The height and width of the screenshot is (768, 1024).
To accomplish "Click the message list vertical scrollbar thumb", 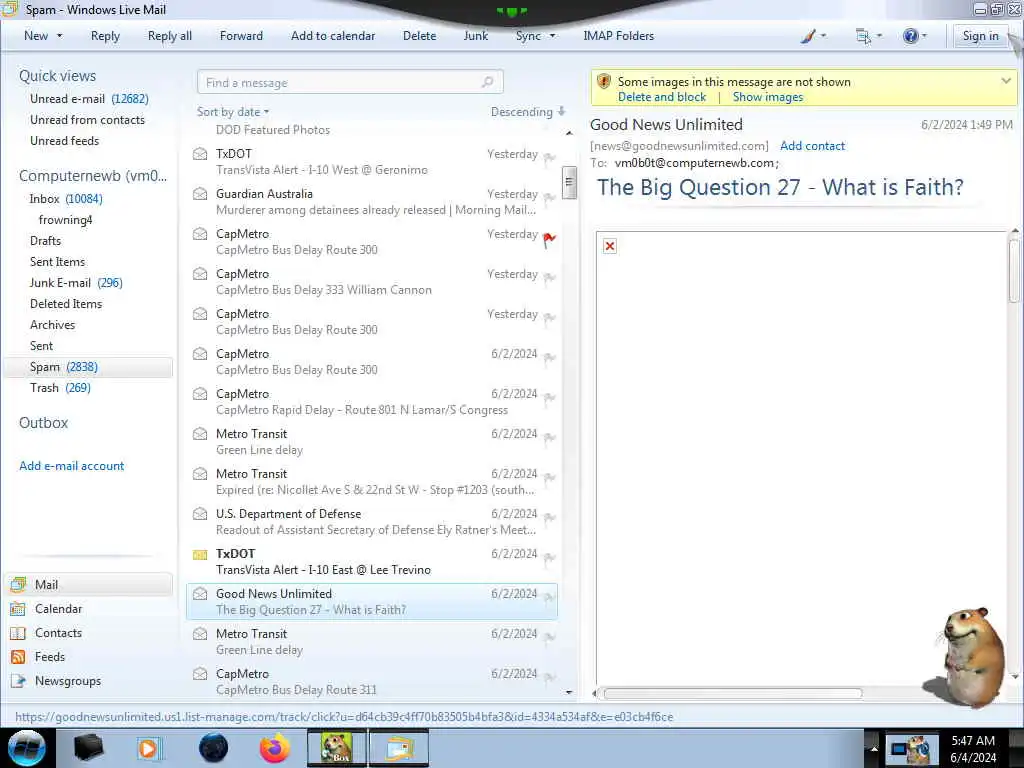I will point(569,183).
